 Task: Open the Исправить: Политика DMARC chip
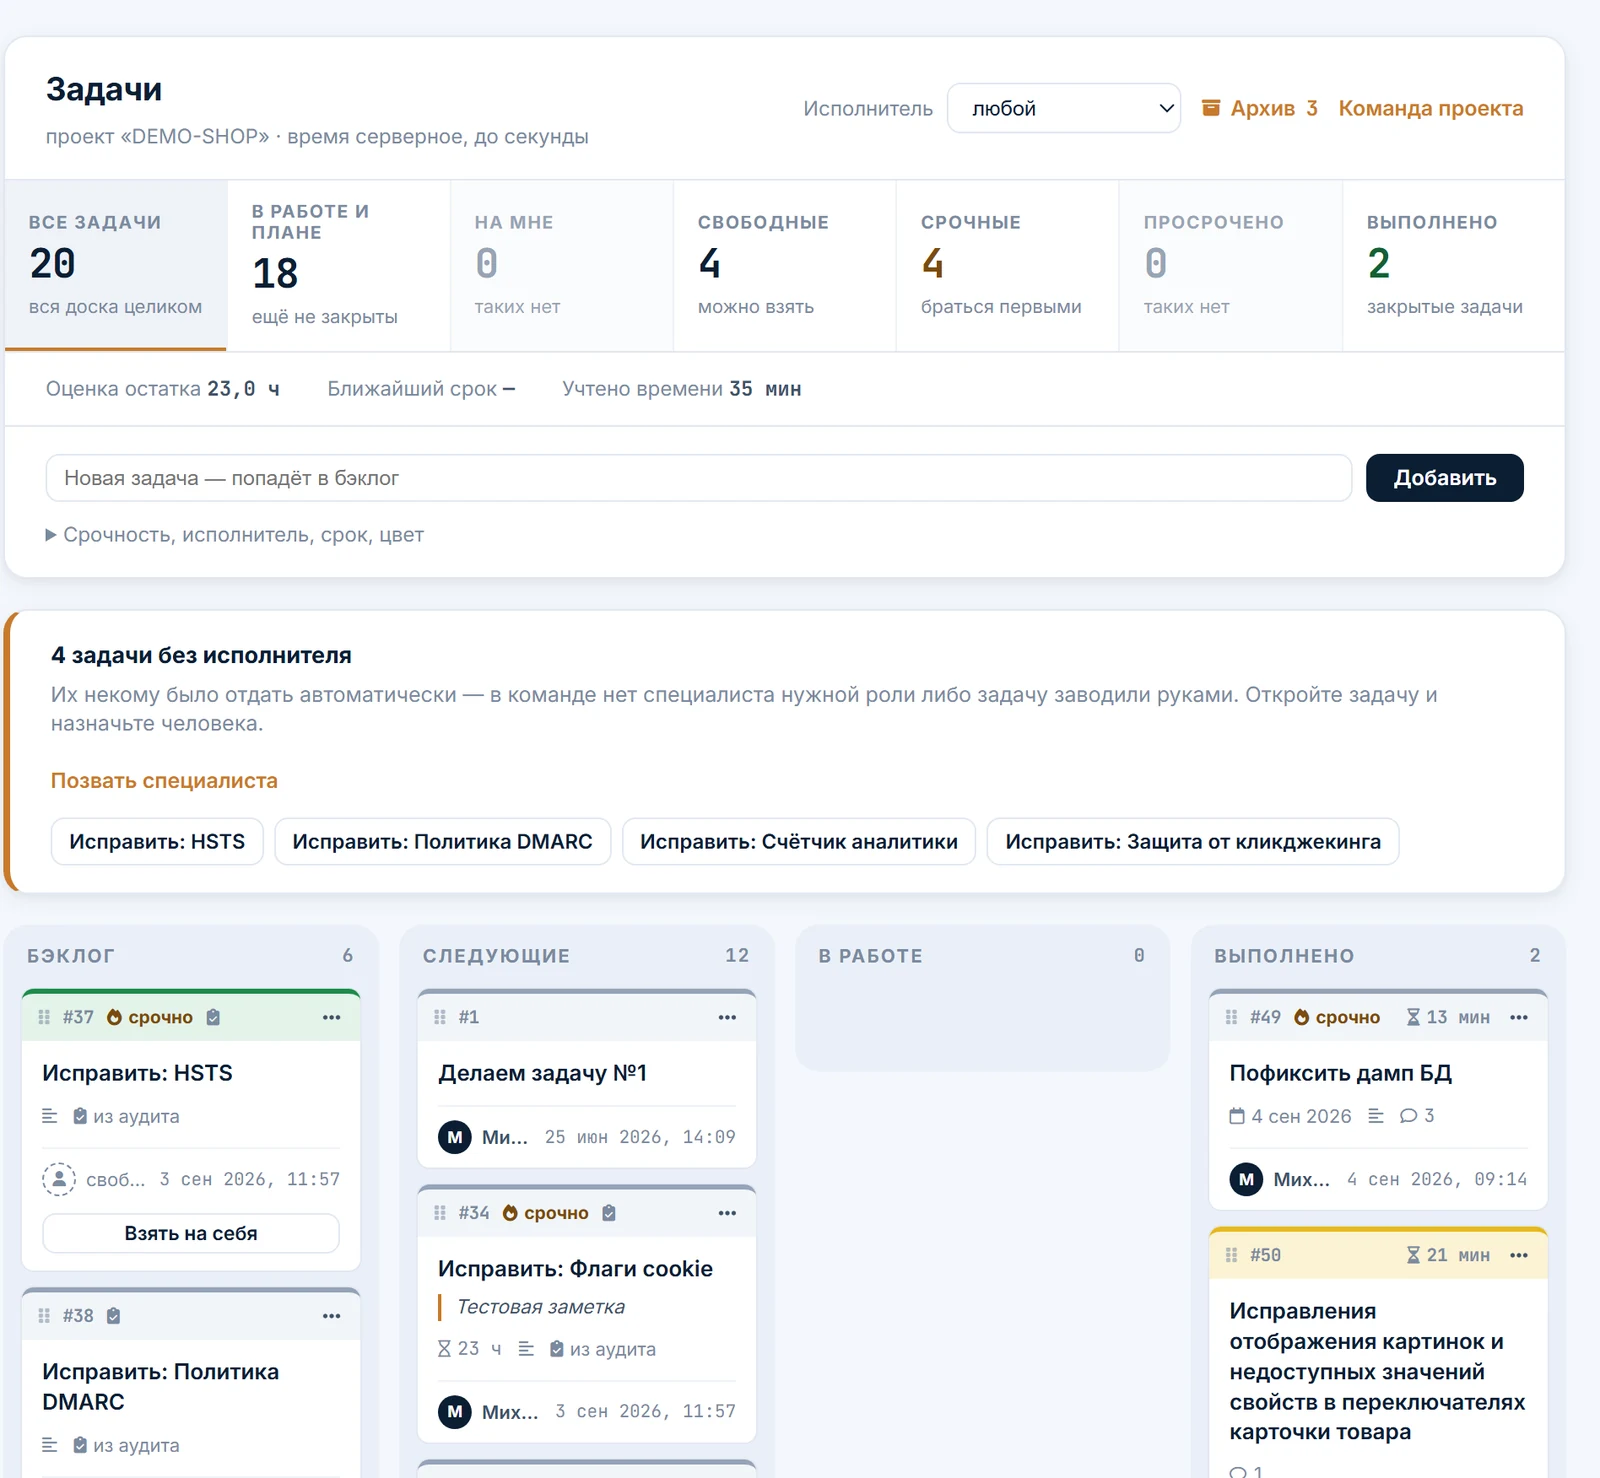coord(443,842)
